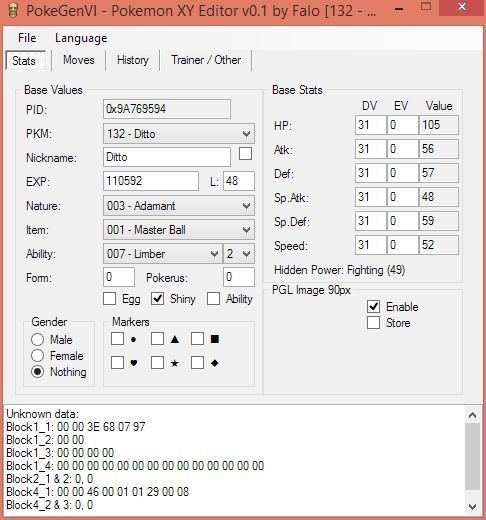Click the Speed Value field showing 52

tap(439, 245)
